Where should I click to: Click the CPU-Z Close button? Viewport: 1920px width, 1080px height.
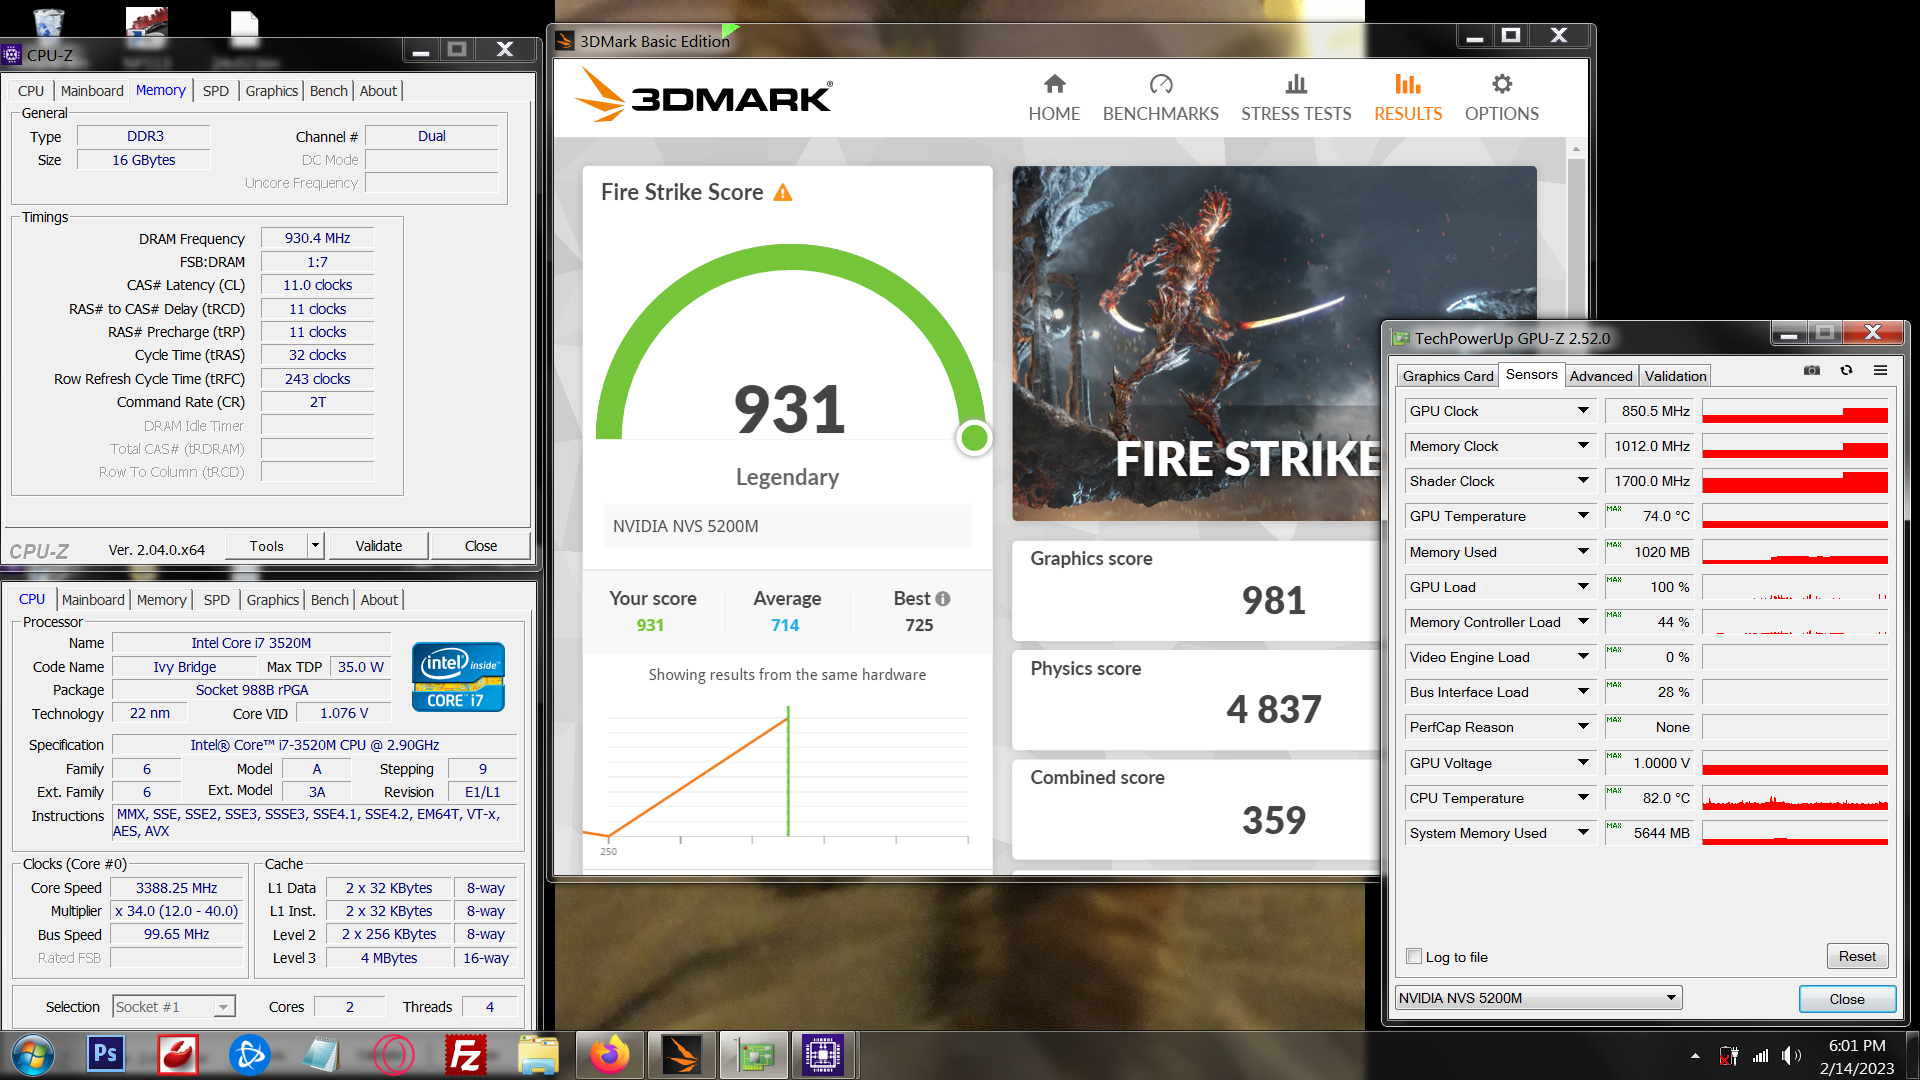(x=481, y=546)
